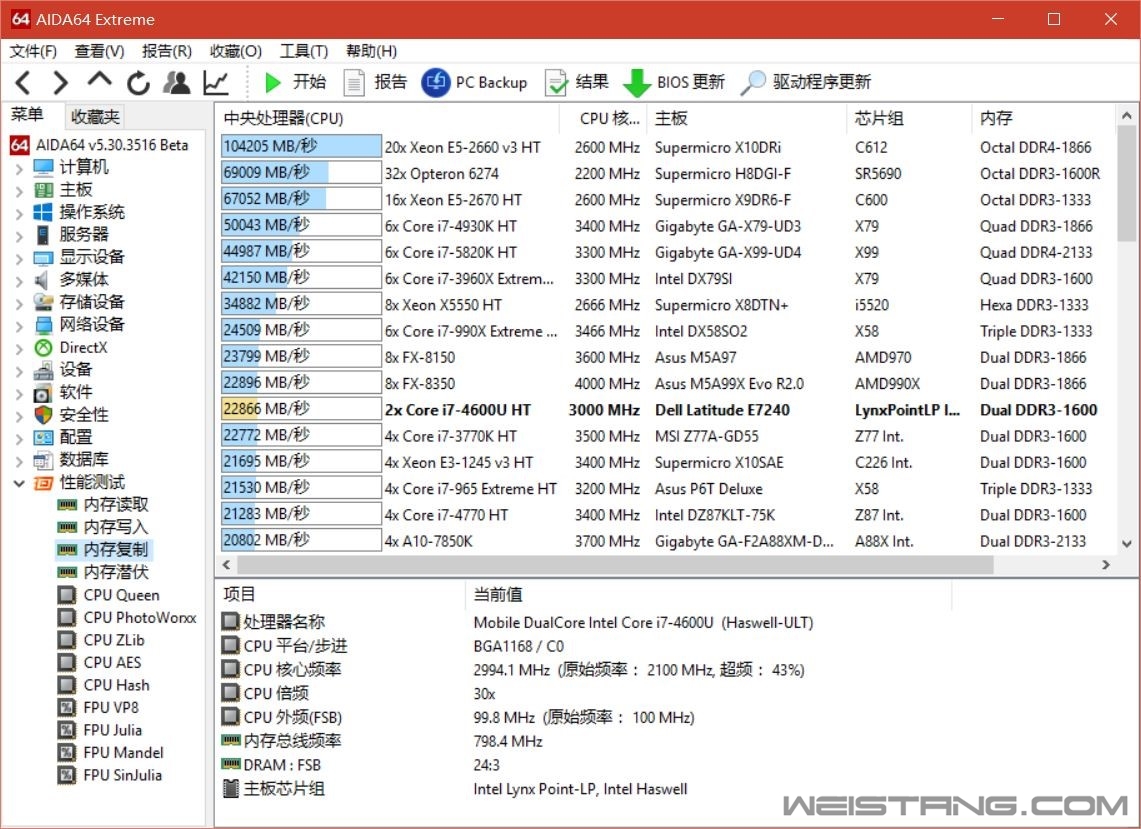This screenshot has width=1141, height=829.
Task: Sort by 芯片组 column header
Action: tap(909, 118)
